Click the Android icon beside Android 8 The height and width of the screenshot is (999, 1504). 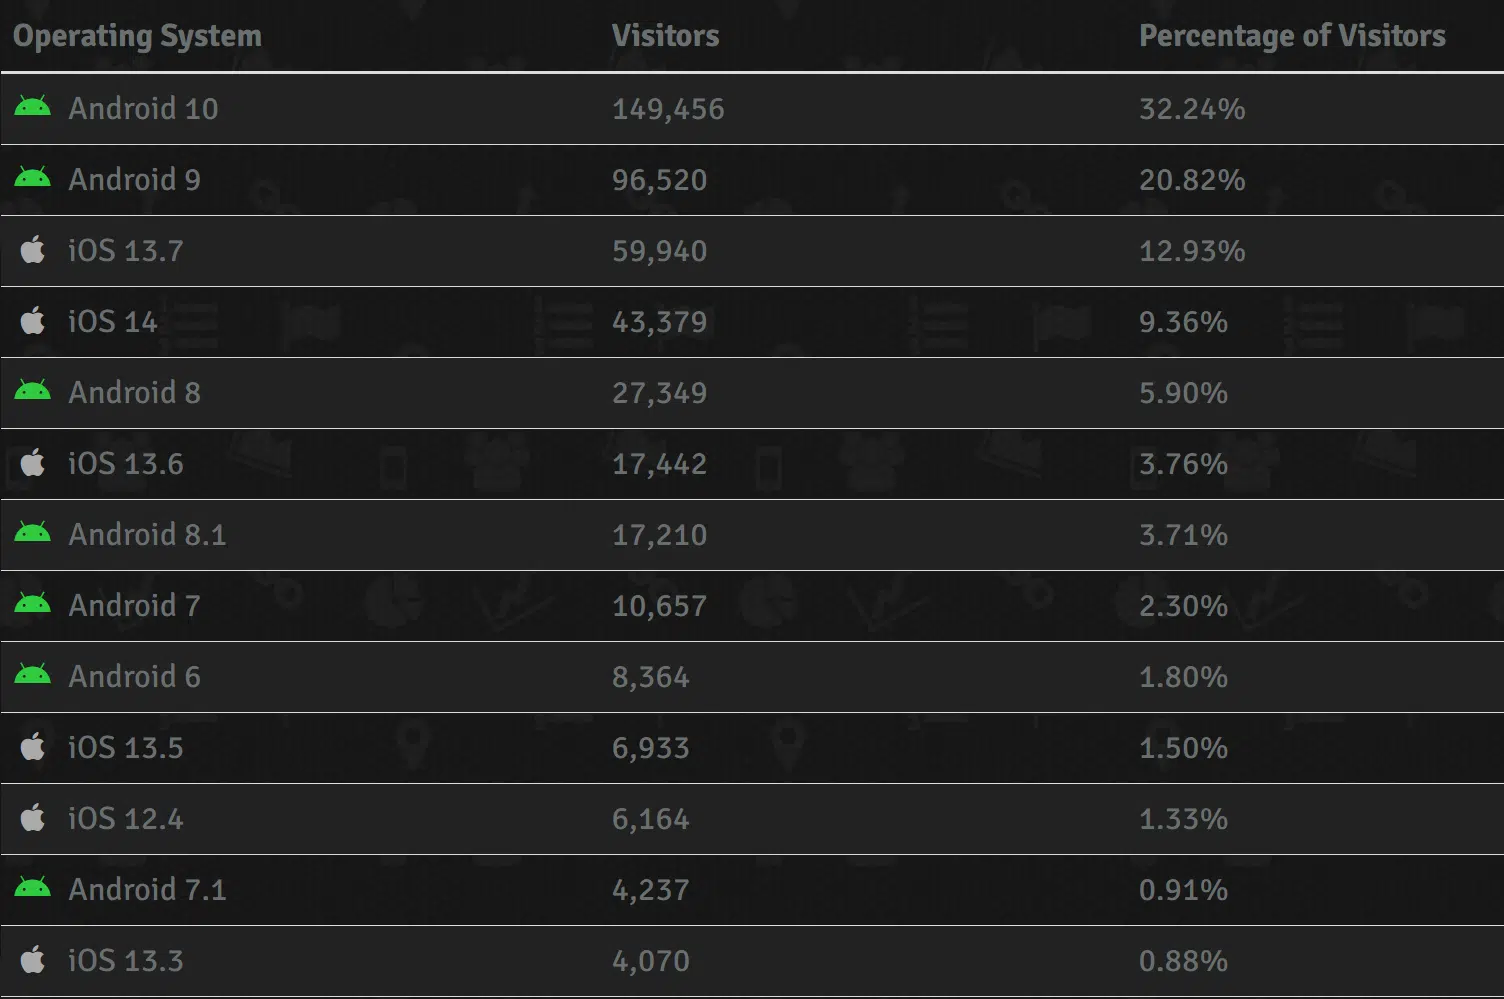tap(32, 391)
